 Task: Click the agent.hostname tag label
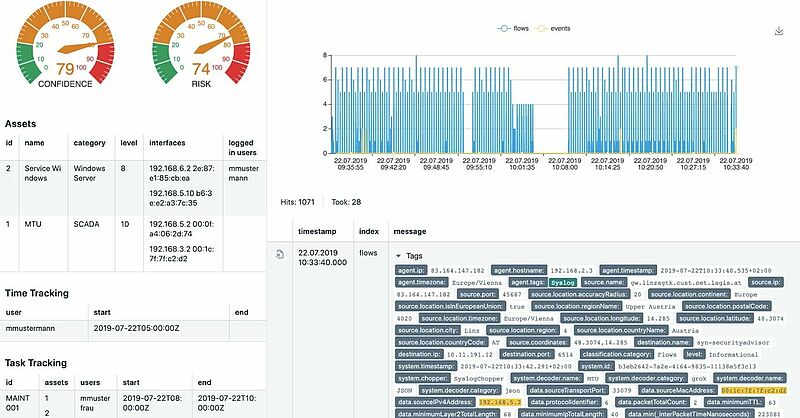click(518, 270)
